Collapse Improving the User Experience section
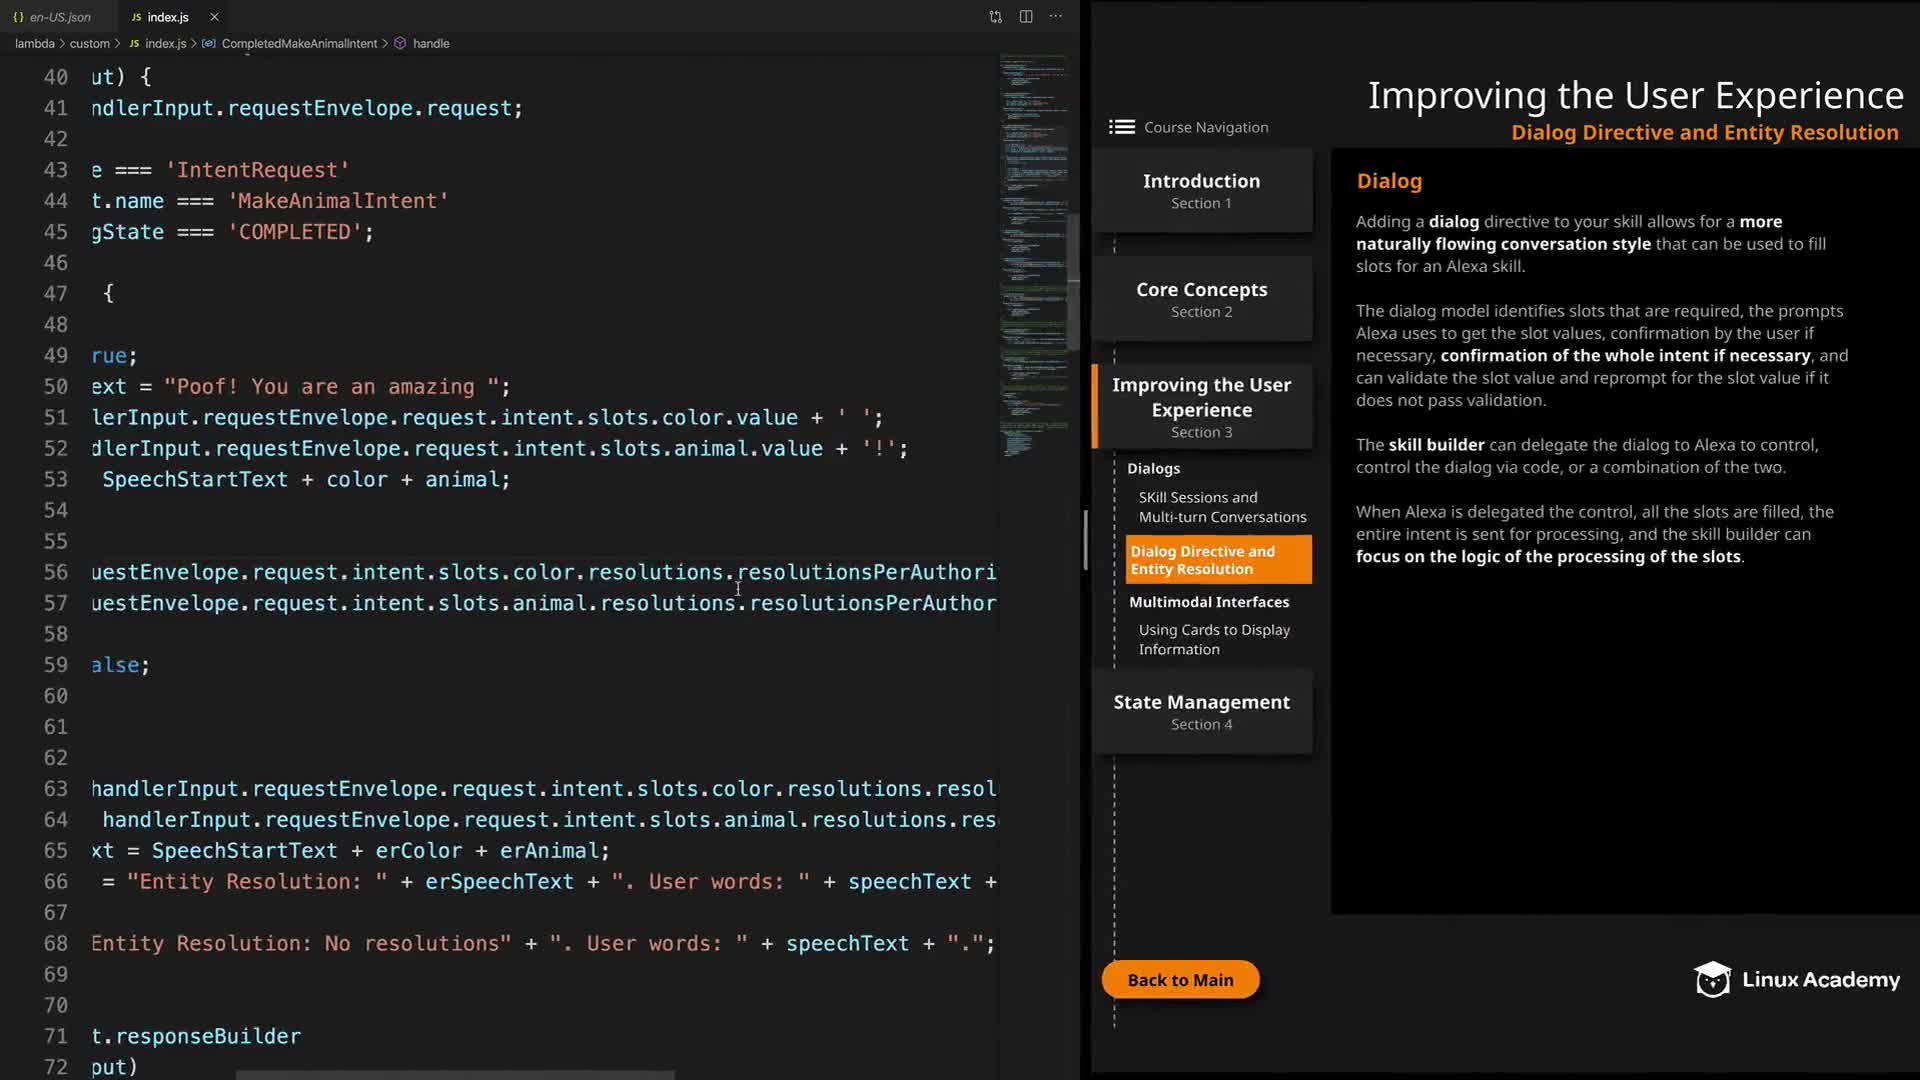The width and height of the screenshot is (1920, 1080). [x=1201, y=407]
